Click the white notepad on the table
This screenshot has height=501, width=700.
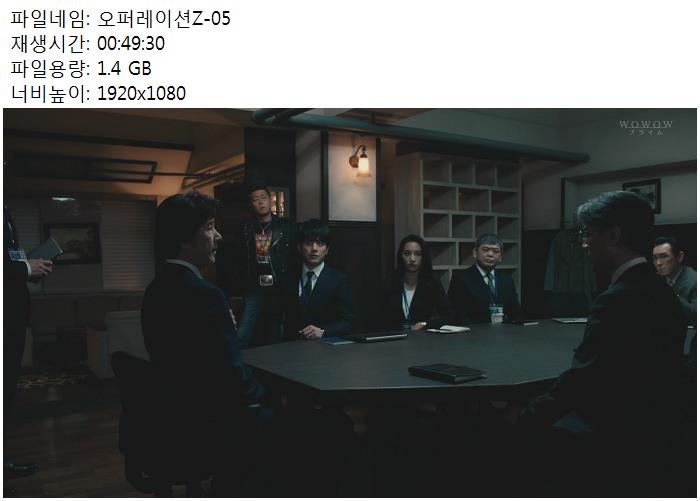pos(448,330)
